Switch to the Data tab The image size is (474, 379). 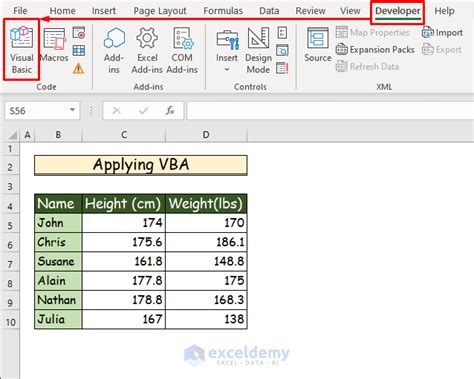pos(269,11)
